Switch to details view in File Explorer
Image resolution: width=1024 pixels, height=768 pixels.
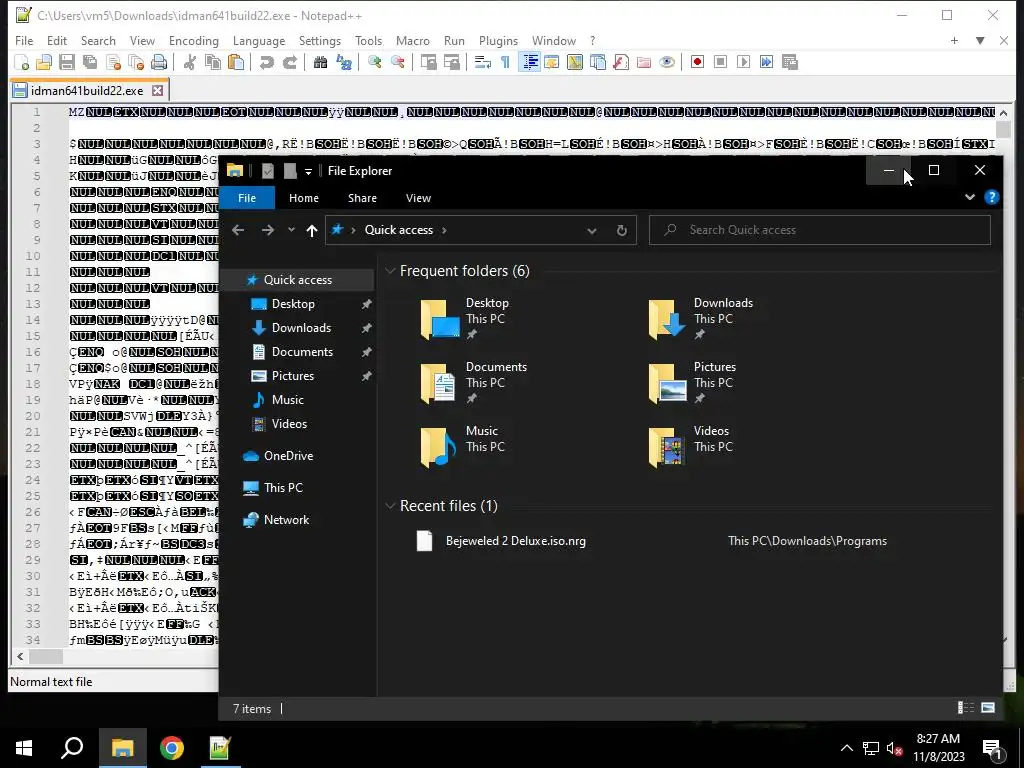pyautogui.click(x=966, y=707)
